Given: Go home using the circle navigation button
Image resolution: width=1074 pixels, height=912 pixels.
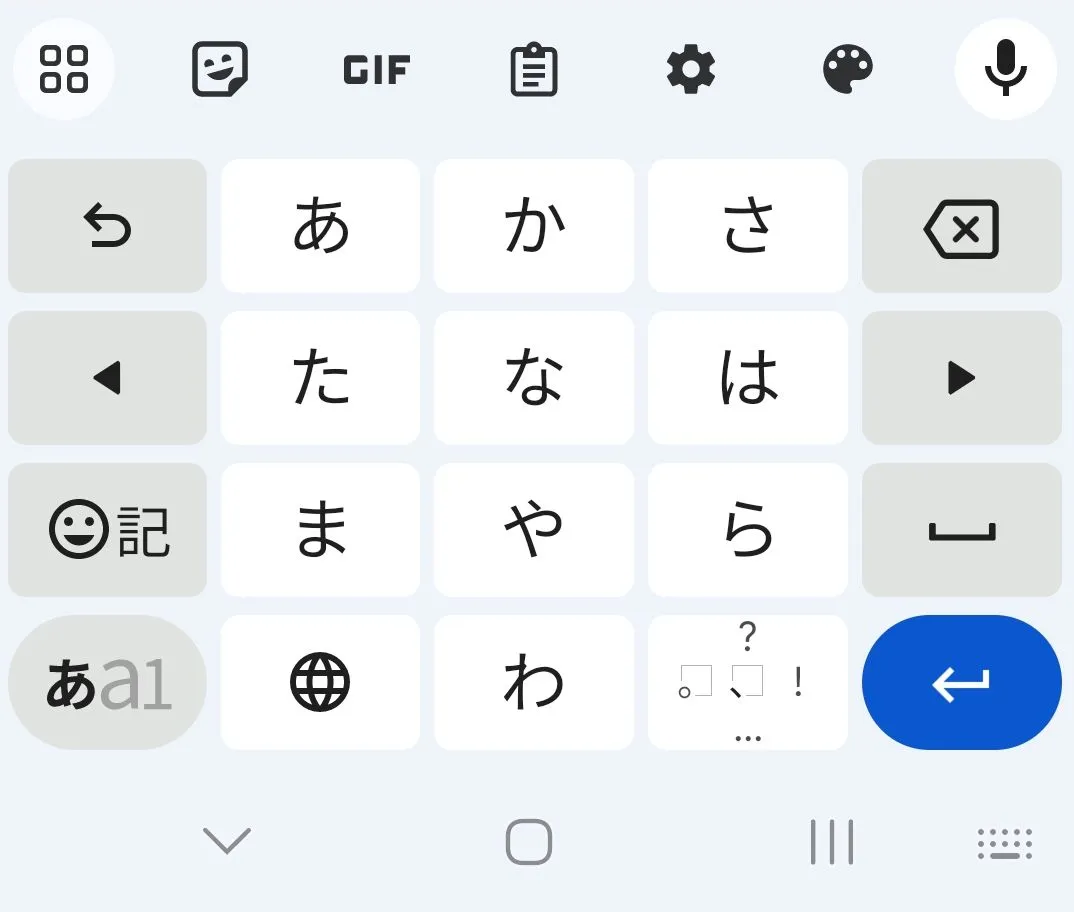Looking at the screenshot, I should 529,843.
